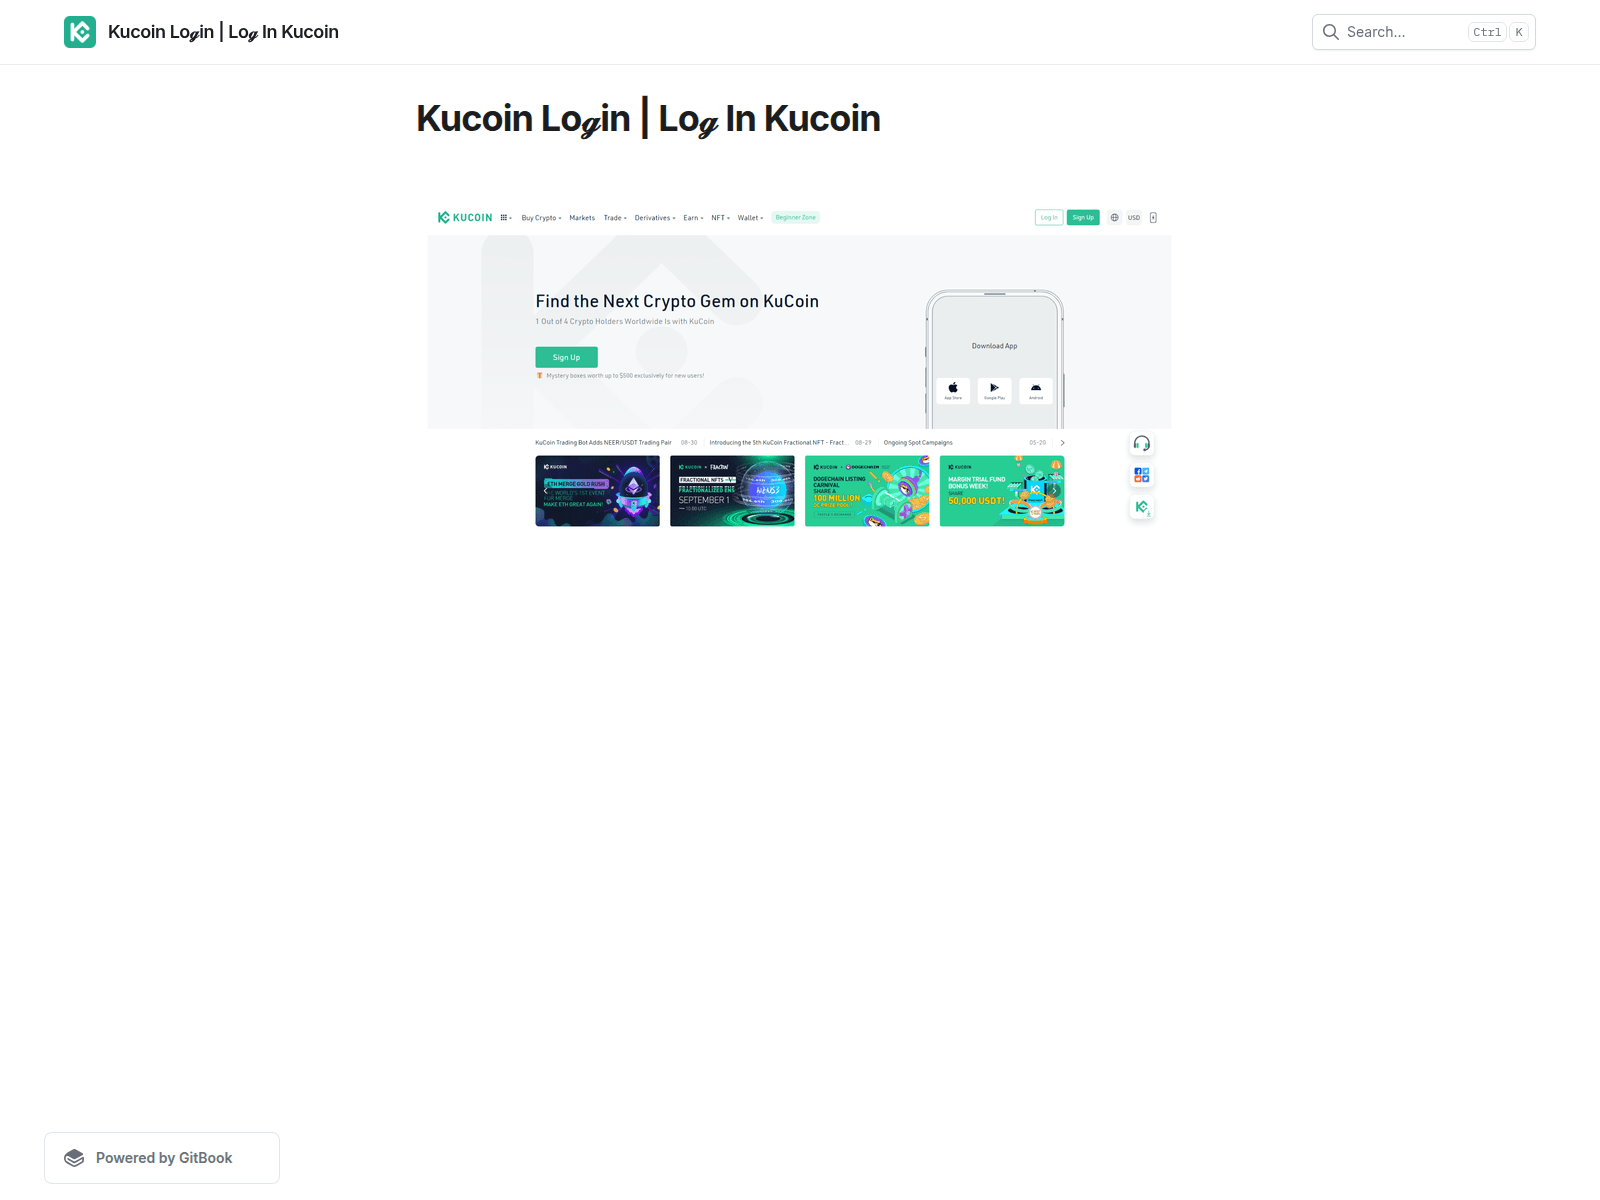The height and width of the screenshot is (1200, 1600).
Task: Click the green KuCoin logo in the header
Action: click(x=80, y=32)
